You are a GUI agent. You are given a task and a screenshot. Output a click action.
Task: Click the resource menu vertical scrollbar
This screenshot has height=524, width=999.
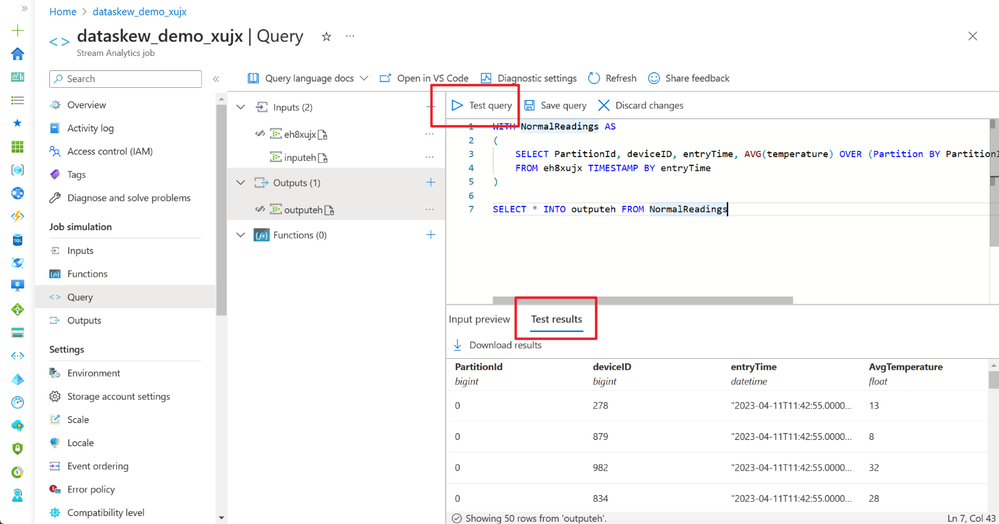point(221,210)
